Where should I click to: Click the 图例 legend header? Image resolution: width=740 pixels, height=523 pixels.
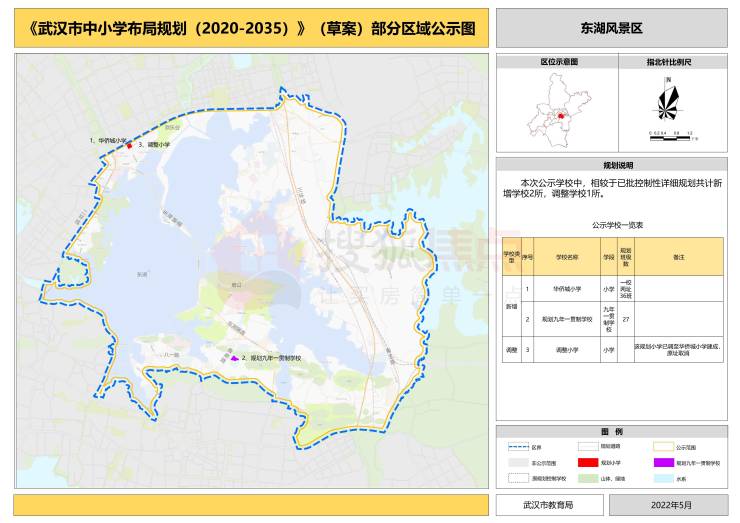coord(612,431)
